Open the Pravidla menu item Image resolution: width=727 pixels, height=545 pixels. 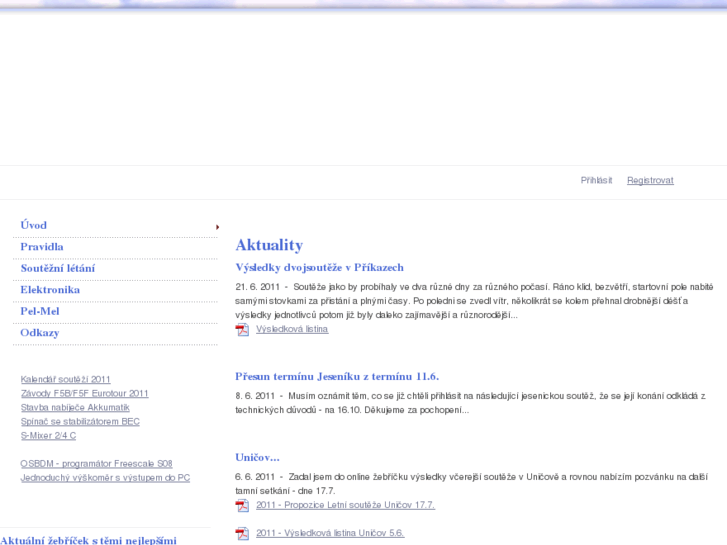(x=42, y=247)
